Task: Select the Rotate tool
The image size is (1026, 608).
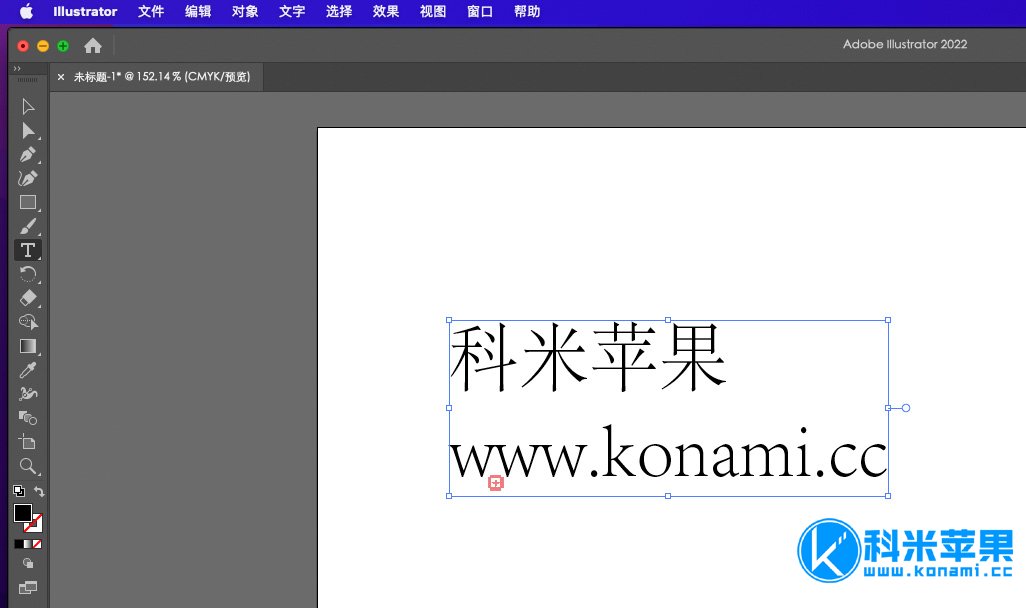Action: coord(27,274)
